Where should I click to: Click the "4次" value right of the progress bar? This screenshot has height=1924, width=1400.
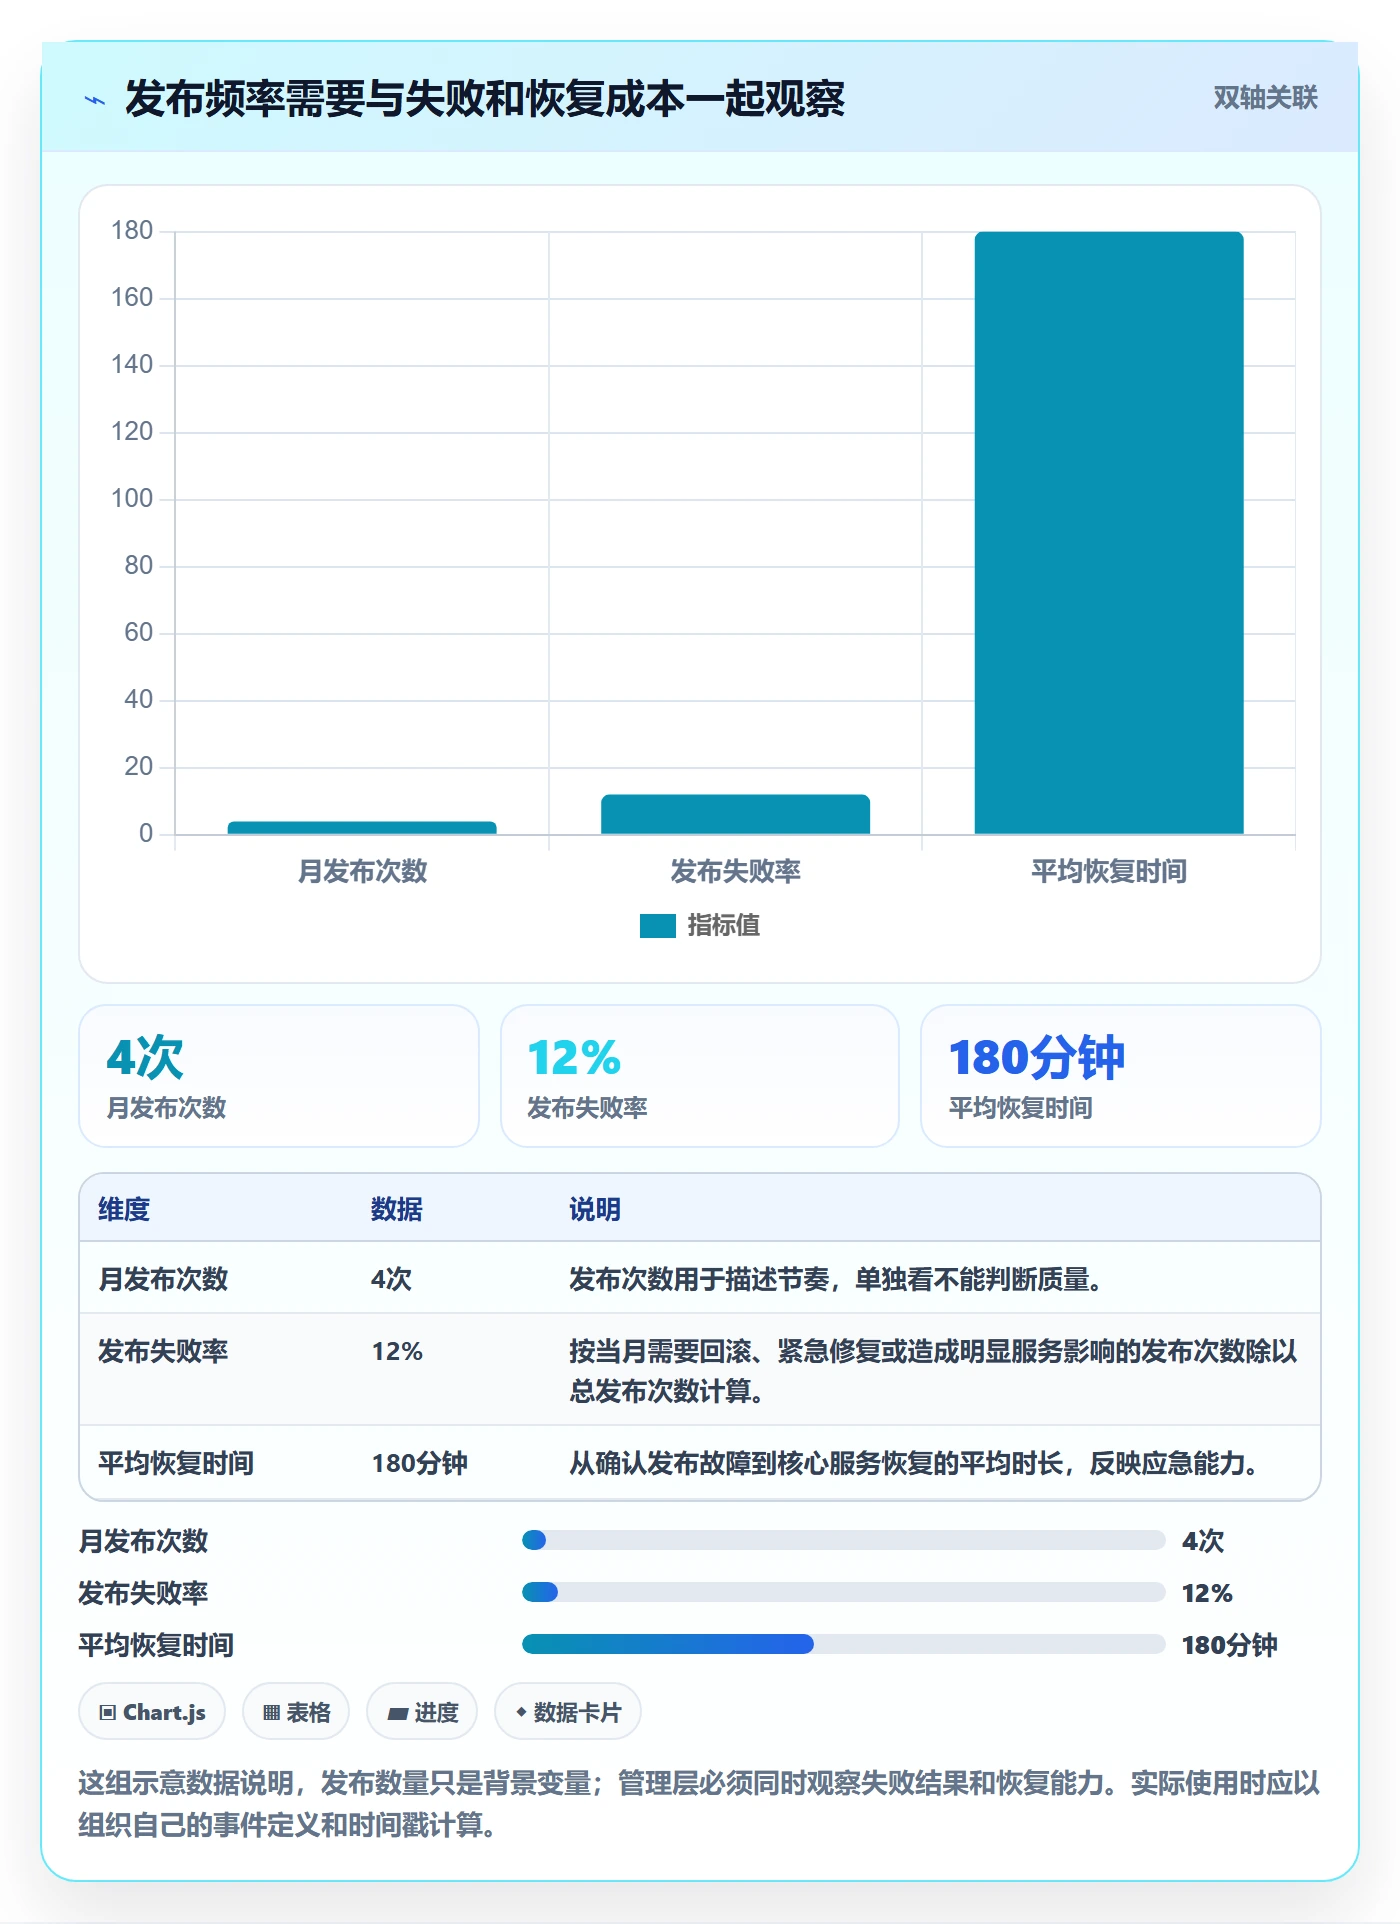coord(1203,1541)
